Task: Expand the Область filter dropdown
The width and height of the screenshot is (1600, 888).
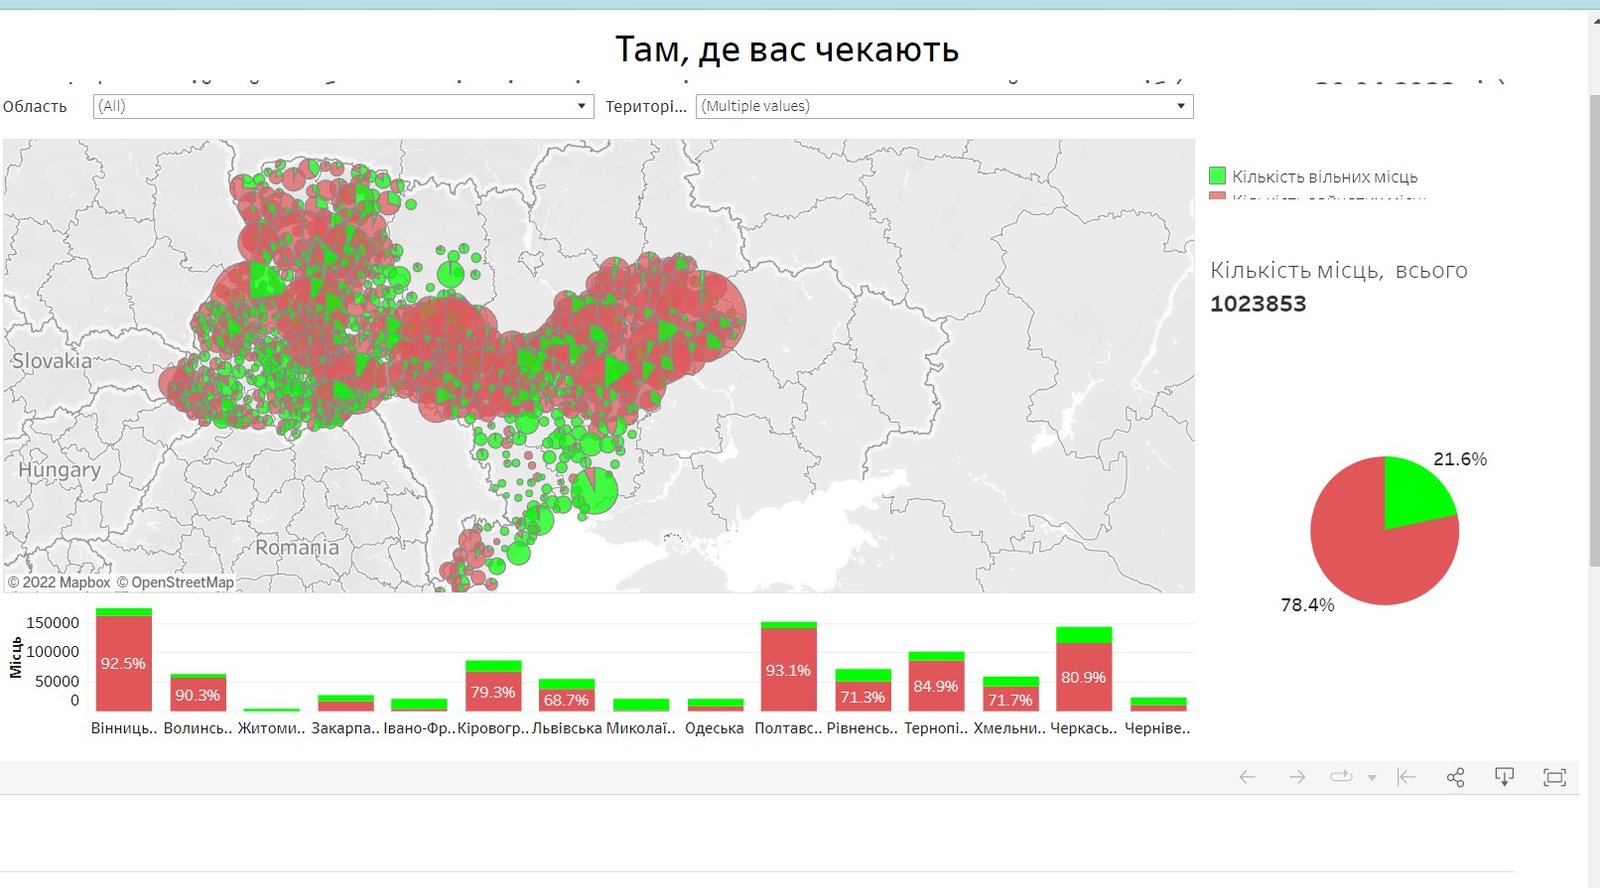Action: (581, 106)
